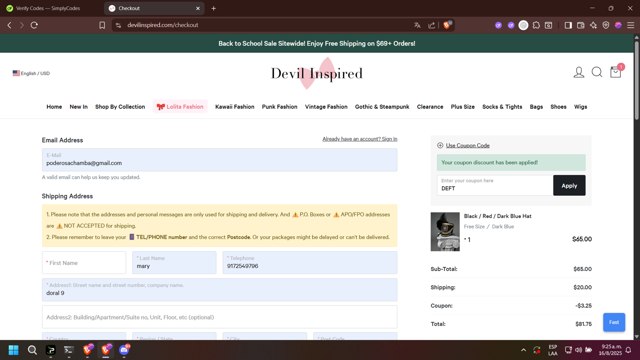Screen dimensions: 640x360
Task: Click the Last Name field
Action: coord(174,262)
